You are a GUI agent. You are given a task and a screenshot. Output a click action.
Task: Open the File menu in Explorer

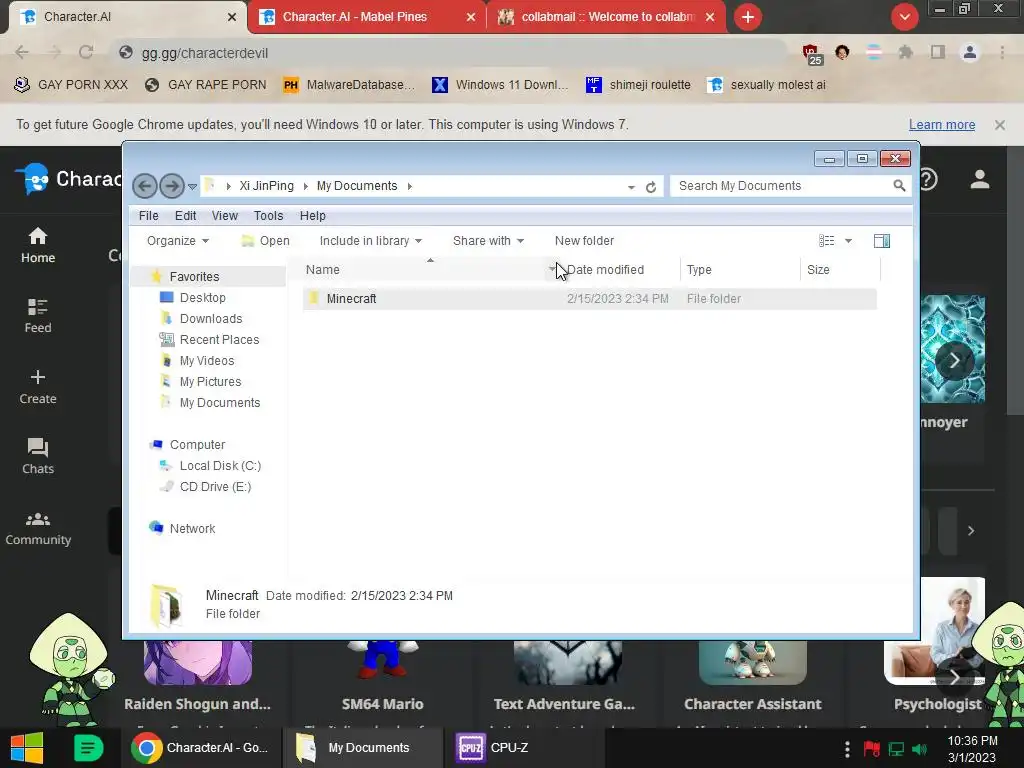[x=148, y=216]
